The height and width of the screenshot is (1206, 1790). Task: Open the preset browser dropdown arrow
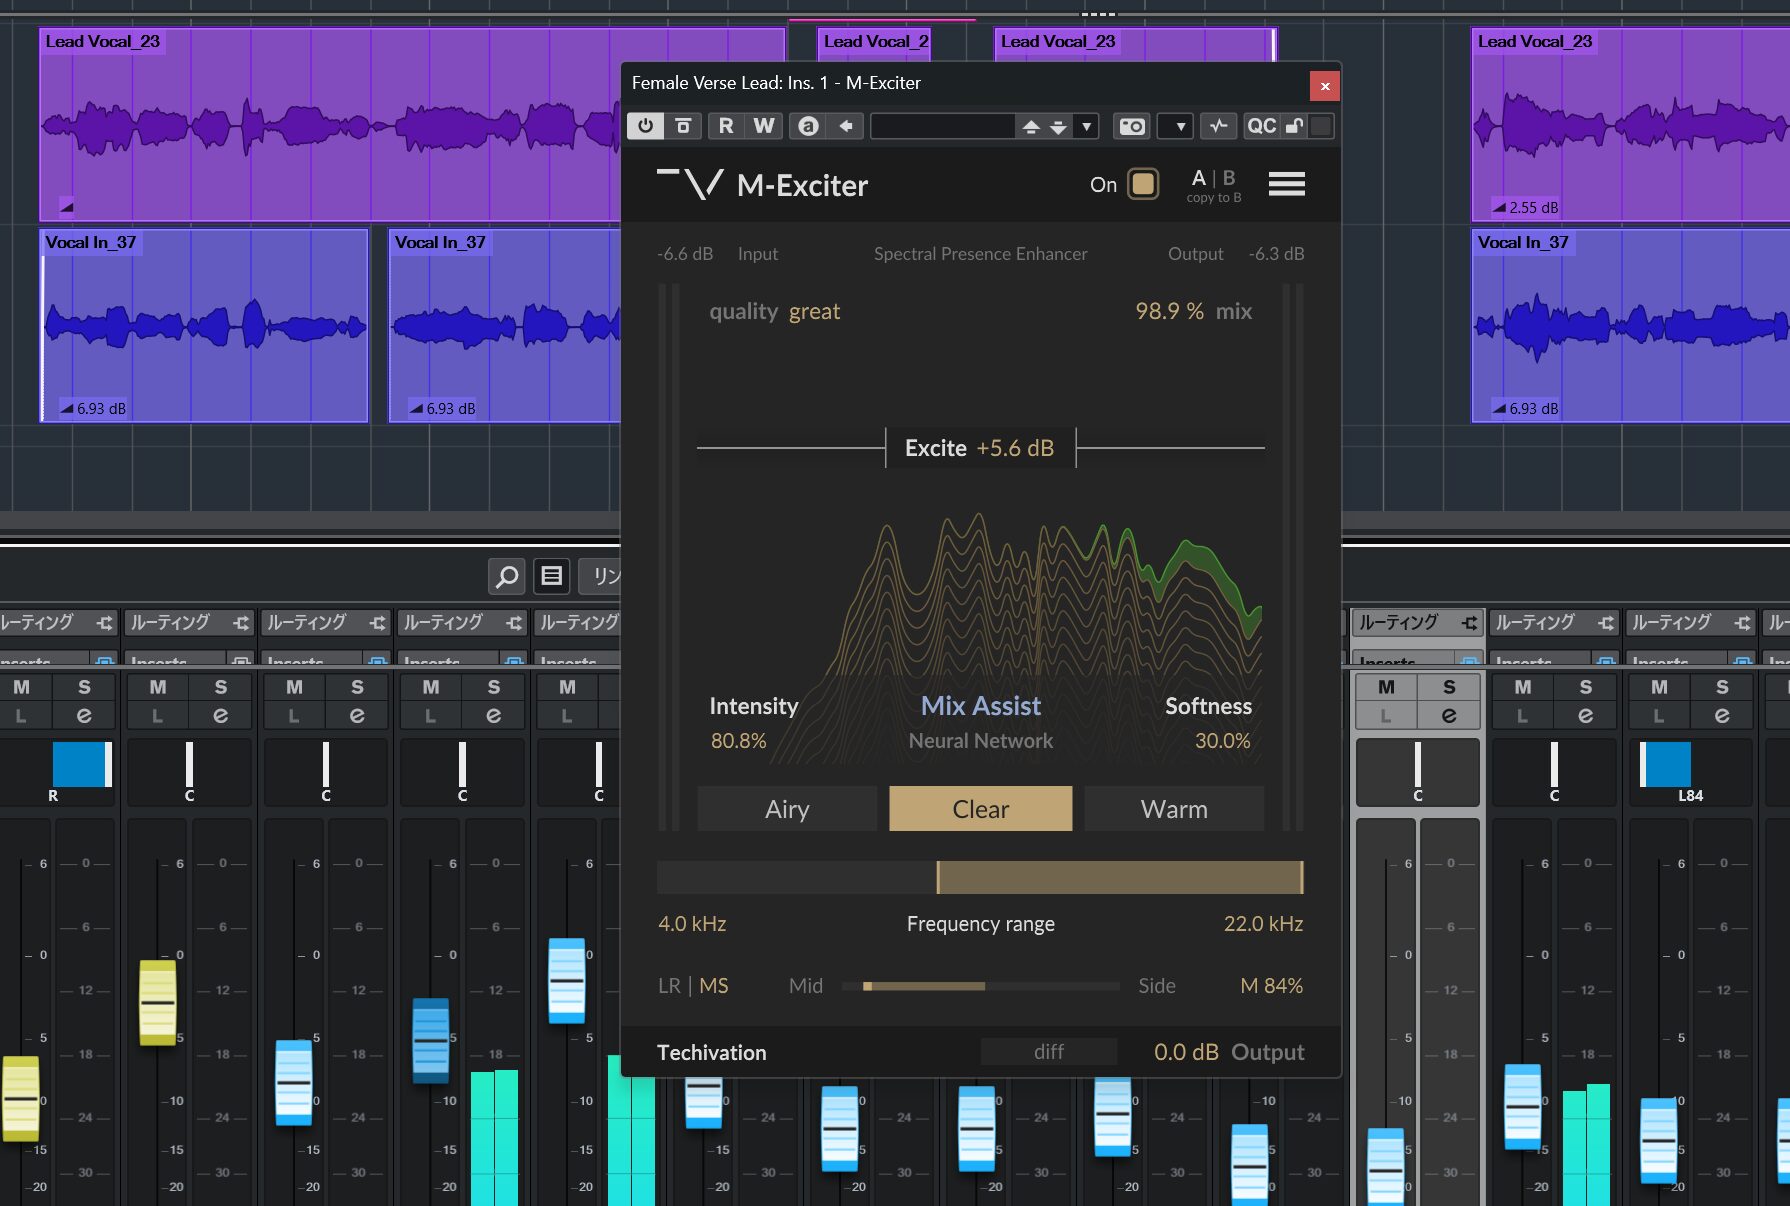coord(1086,127)
